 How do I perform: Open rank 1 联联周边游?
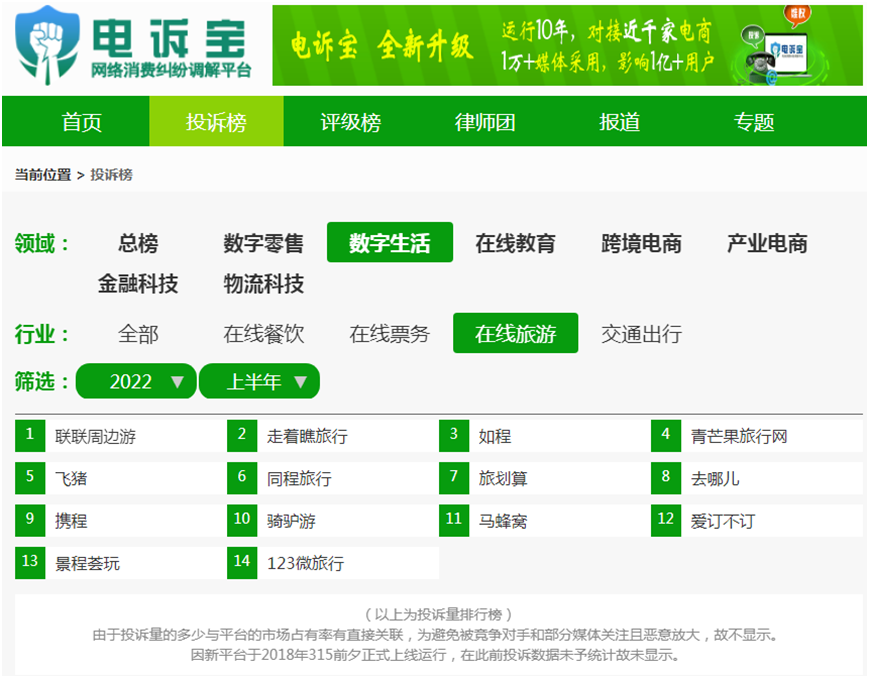pos(121,436)
